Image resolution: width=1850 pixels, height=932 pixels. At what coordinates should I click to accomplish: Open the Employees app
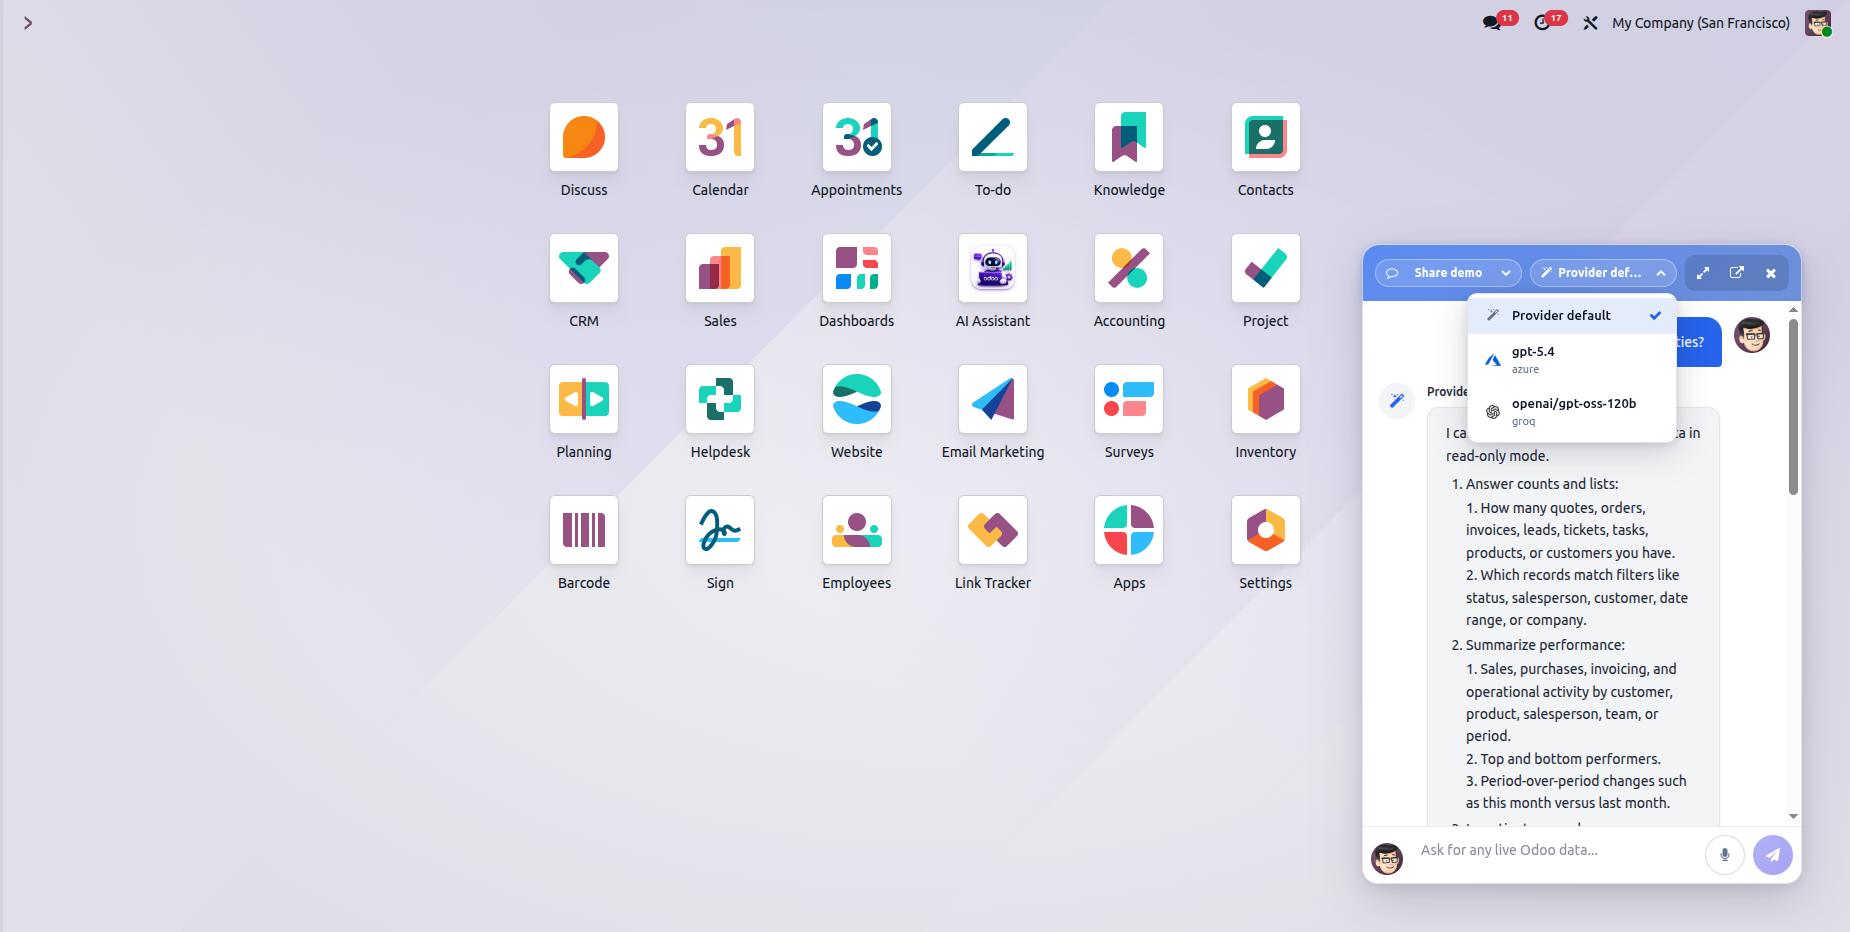point(857,530)
